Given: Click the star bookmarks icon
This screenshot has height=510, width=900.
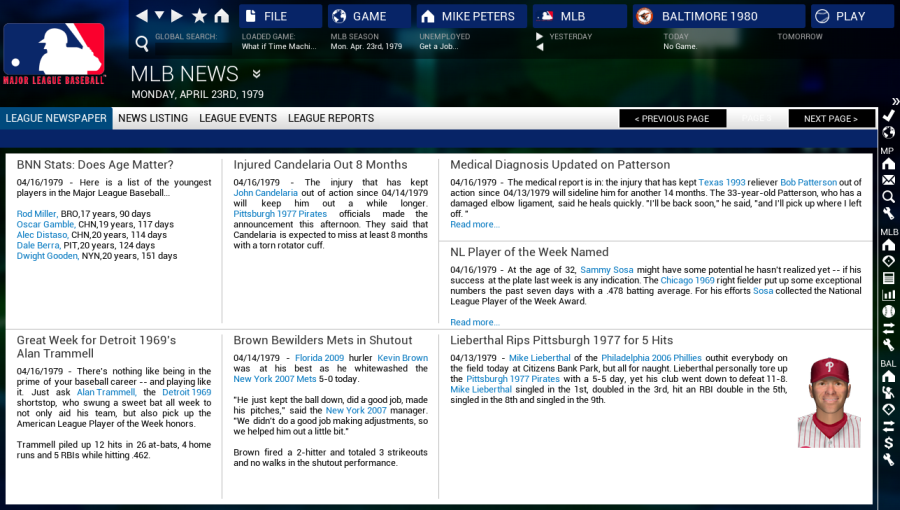Looking at the screenshot, I should click(199, 15).
